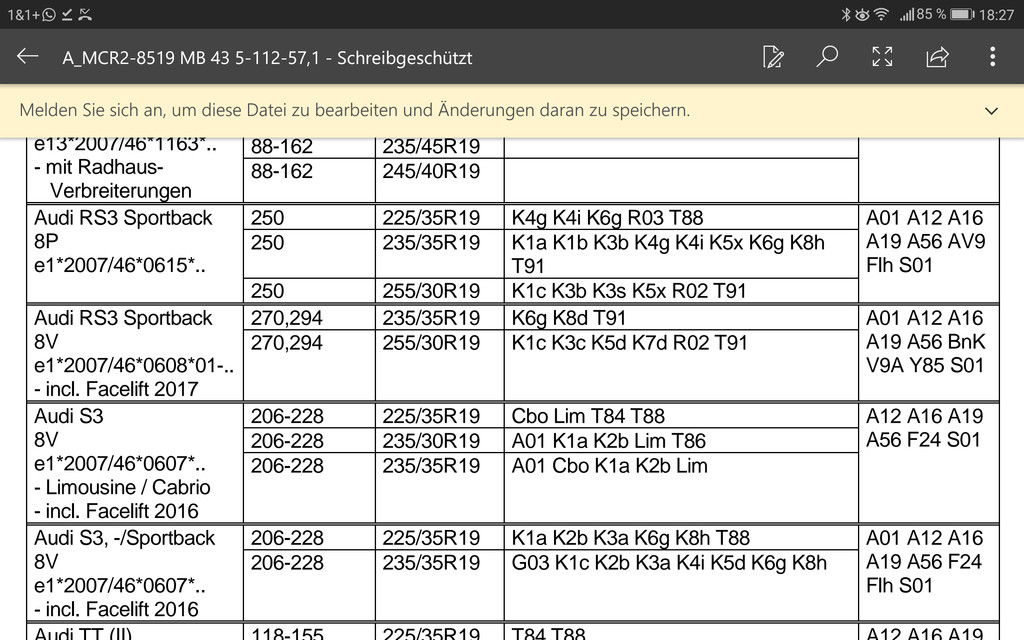The height and width of the screenshot is (640, 1024).
Task: Switch to full-screen view with the expand icon
Action: coord(882,57)
